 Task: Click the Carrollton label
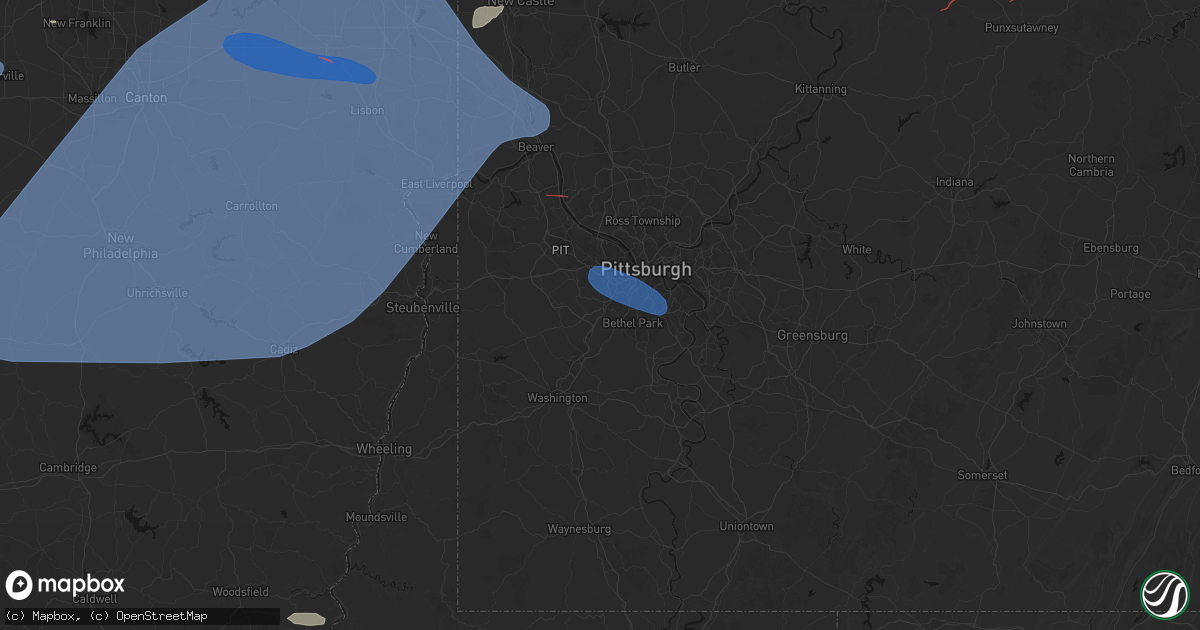(x=252, y=206)
